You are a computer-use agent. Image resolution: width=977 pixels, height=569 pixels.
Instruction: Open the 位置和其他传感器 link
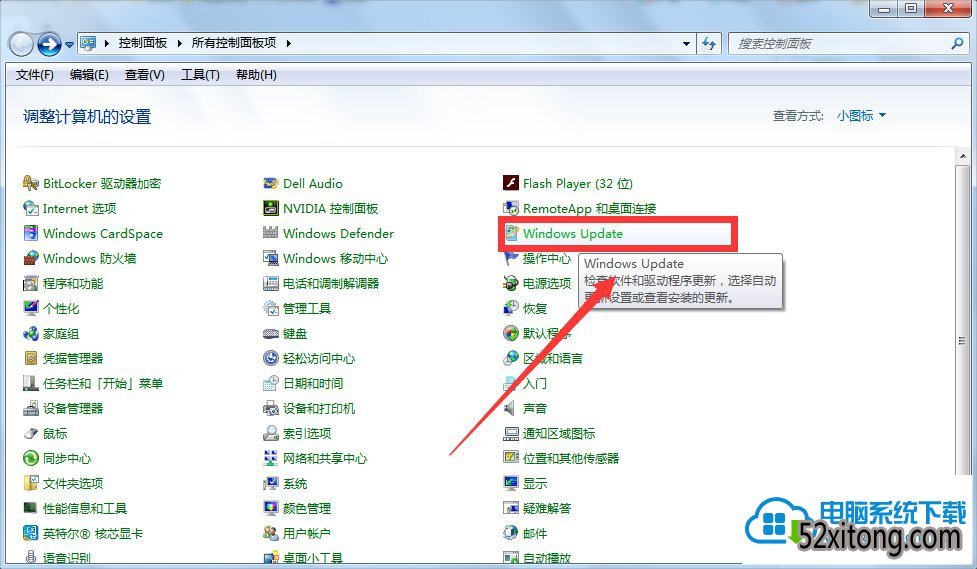[571, 458]
